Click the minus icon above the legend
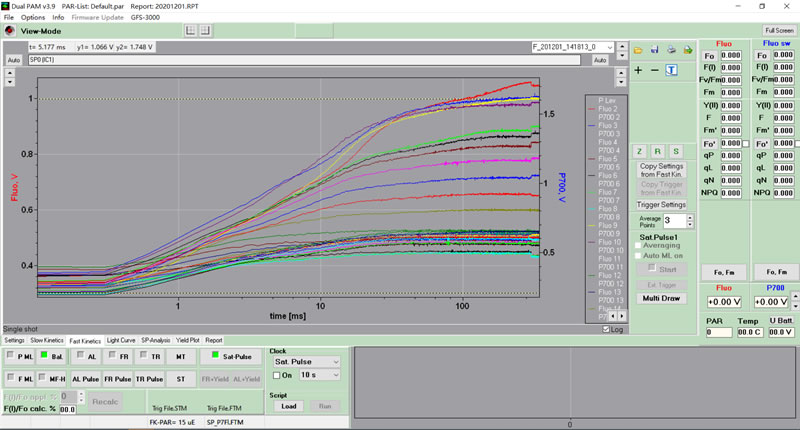The width and height of the screenshot is (800, 430). (655, 70)
